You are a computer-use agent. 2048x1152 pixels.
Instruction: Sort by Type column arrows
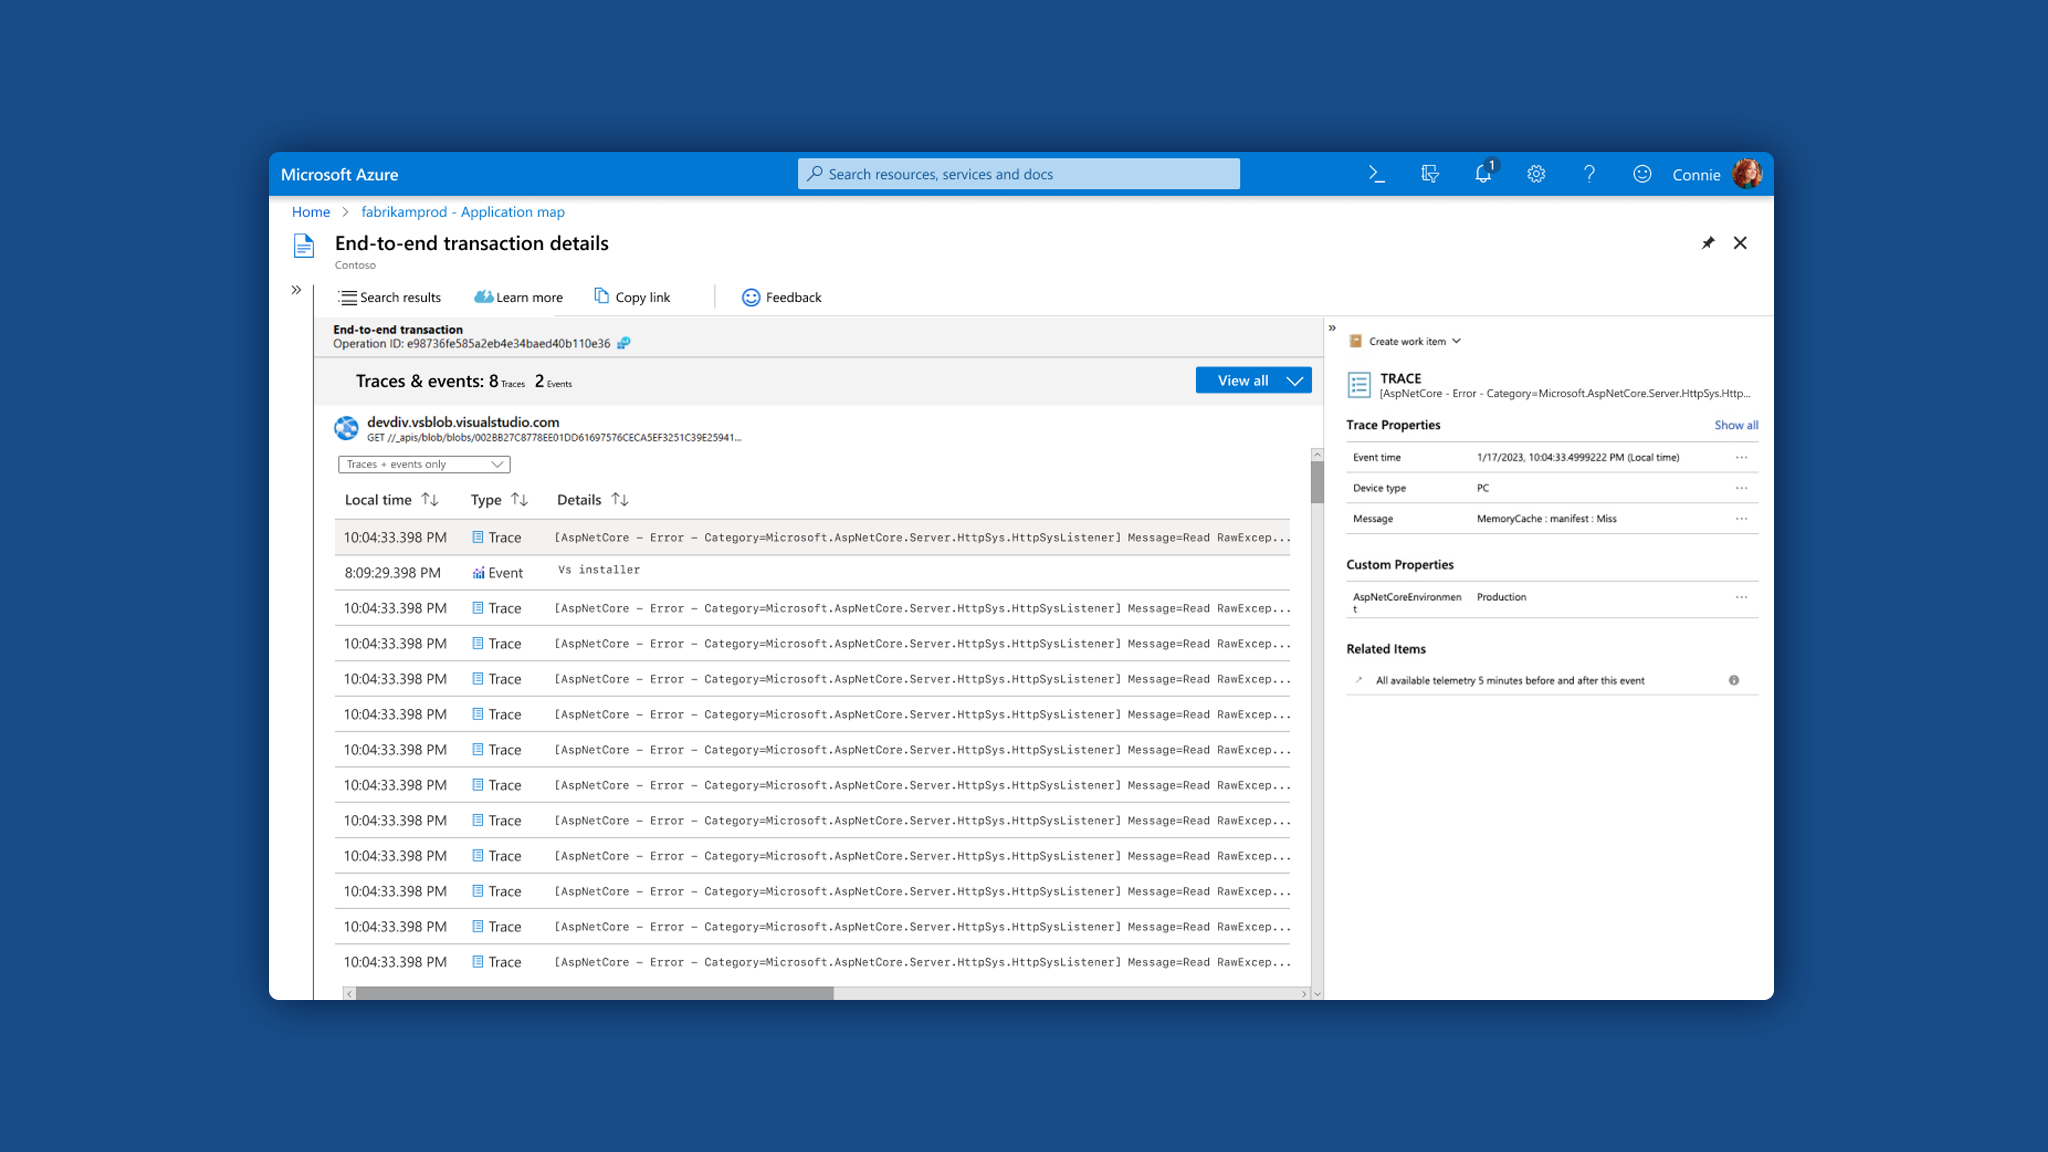[519, 500]
